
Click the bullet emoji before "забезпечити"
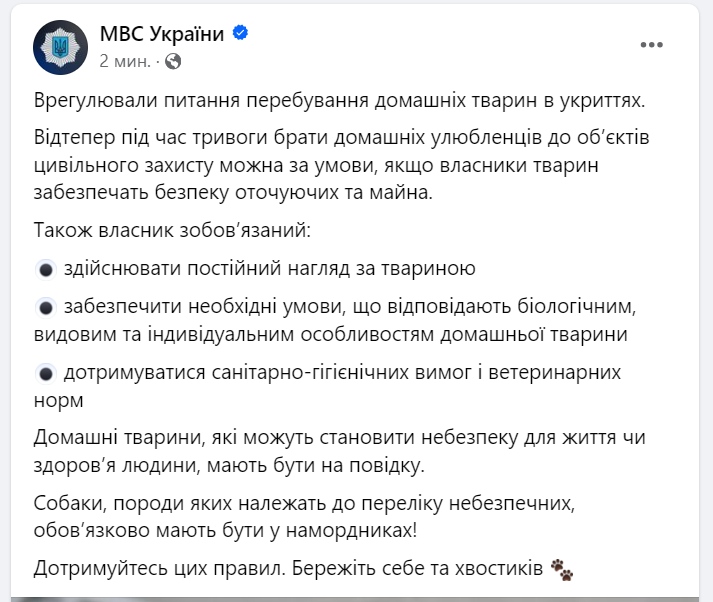(x=45, y=305)
